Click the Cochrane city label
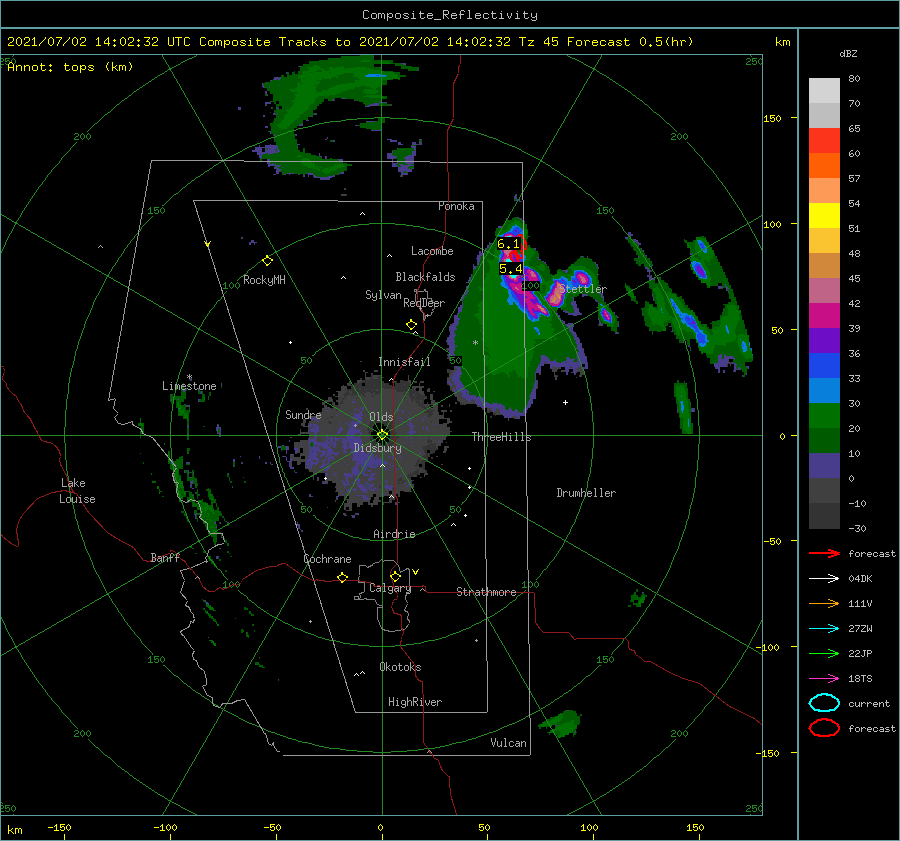 [x=327, y=559]
